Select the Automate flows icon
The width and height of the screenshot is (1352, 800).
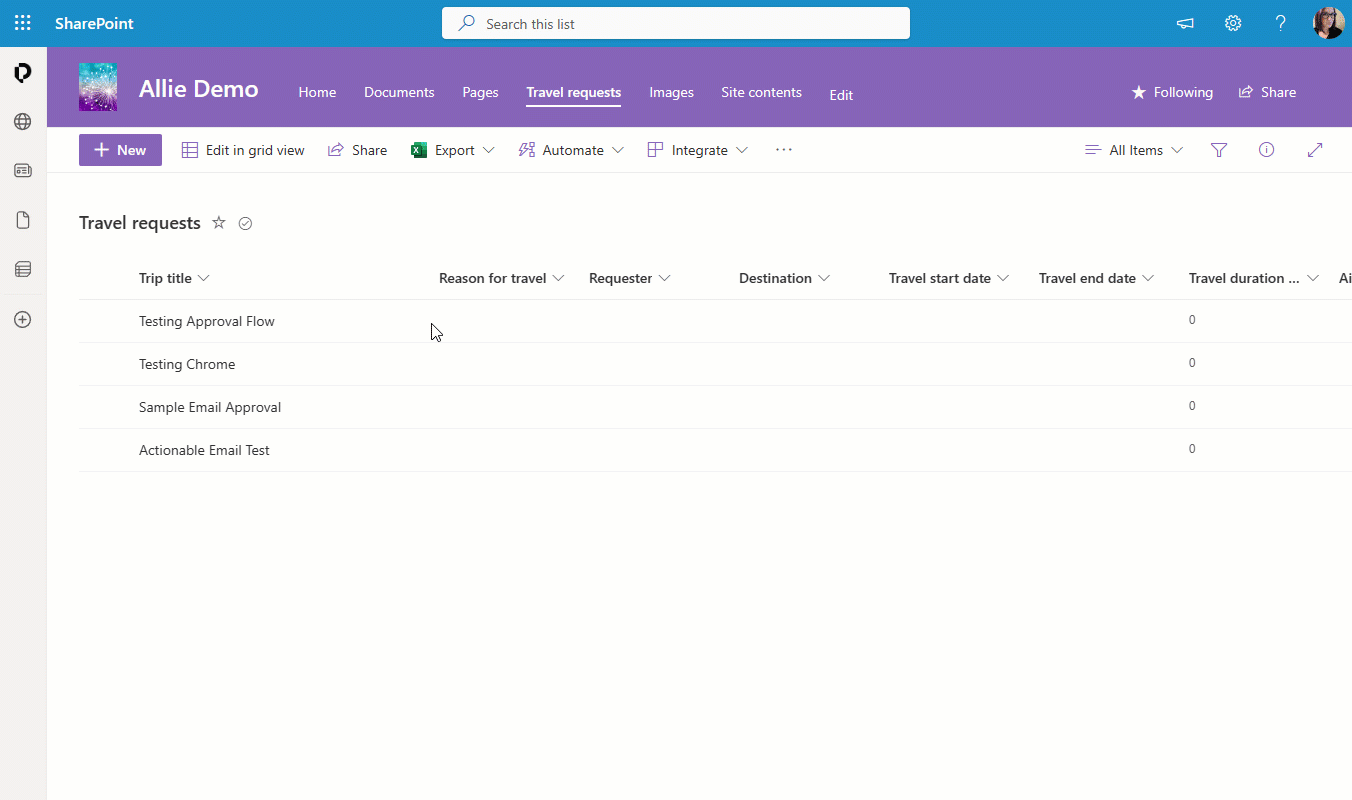[x=526, y=149]
